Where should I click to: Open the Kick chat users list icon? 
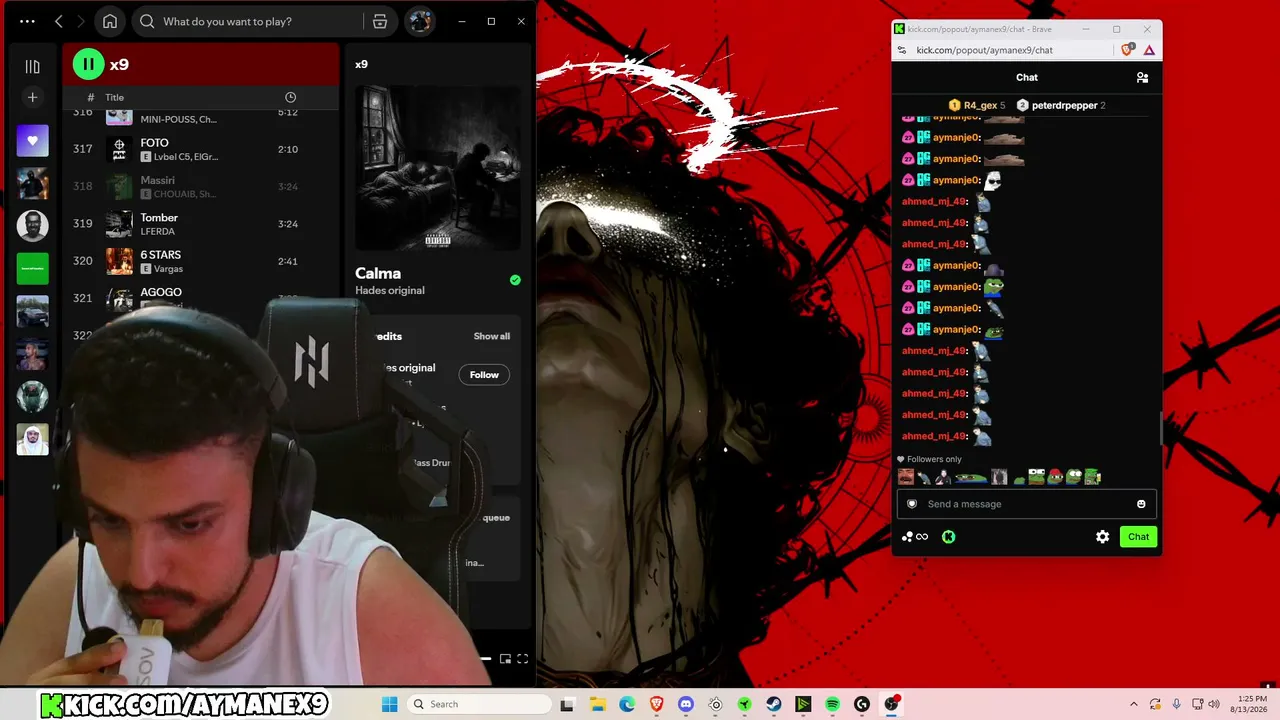(x=1142, y=77)
